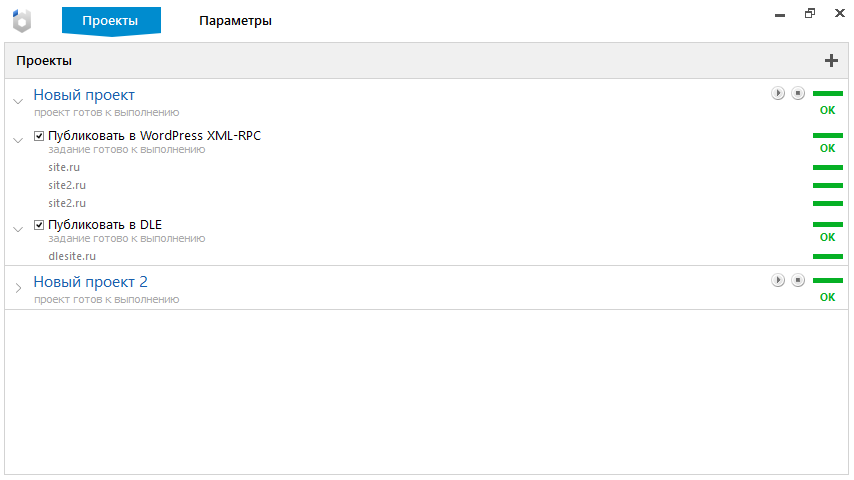Collapse the WordPress XML-RPC task list
Image resolution: width=854 pixels, height=480 pixels.
pyautogui.click(x=18, y=140)
